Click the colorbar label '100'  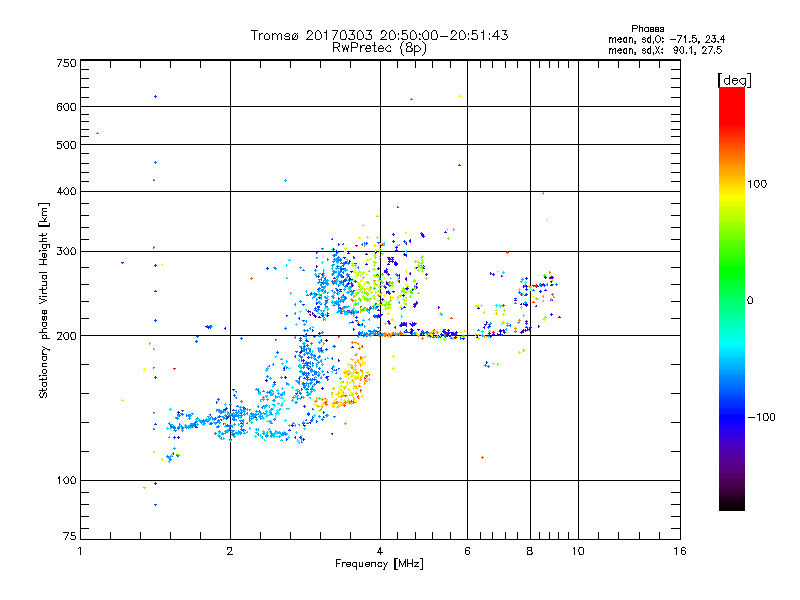(757, 184)
